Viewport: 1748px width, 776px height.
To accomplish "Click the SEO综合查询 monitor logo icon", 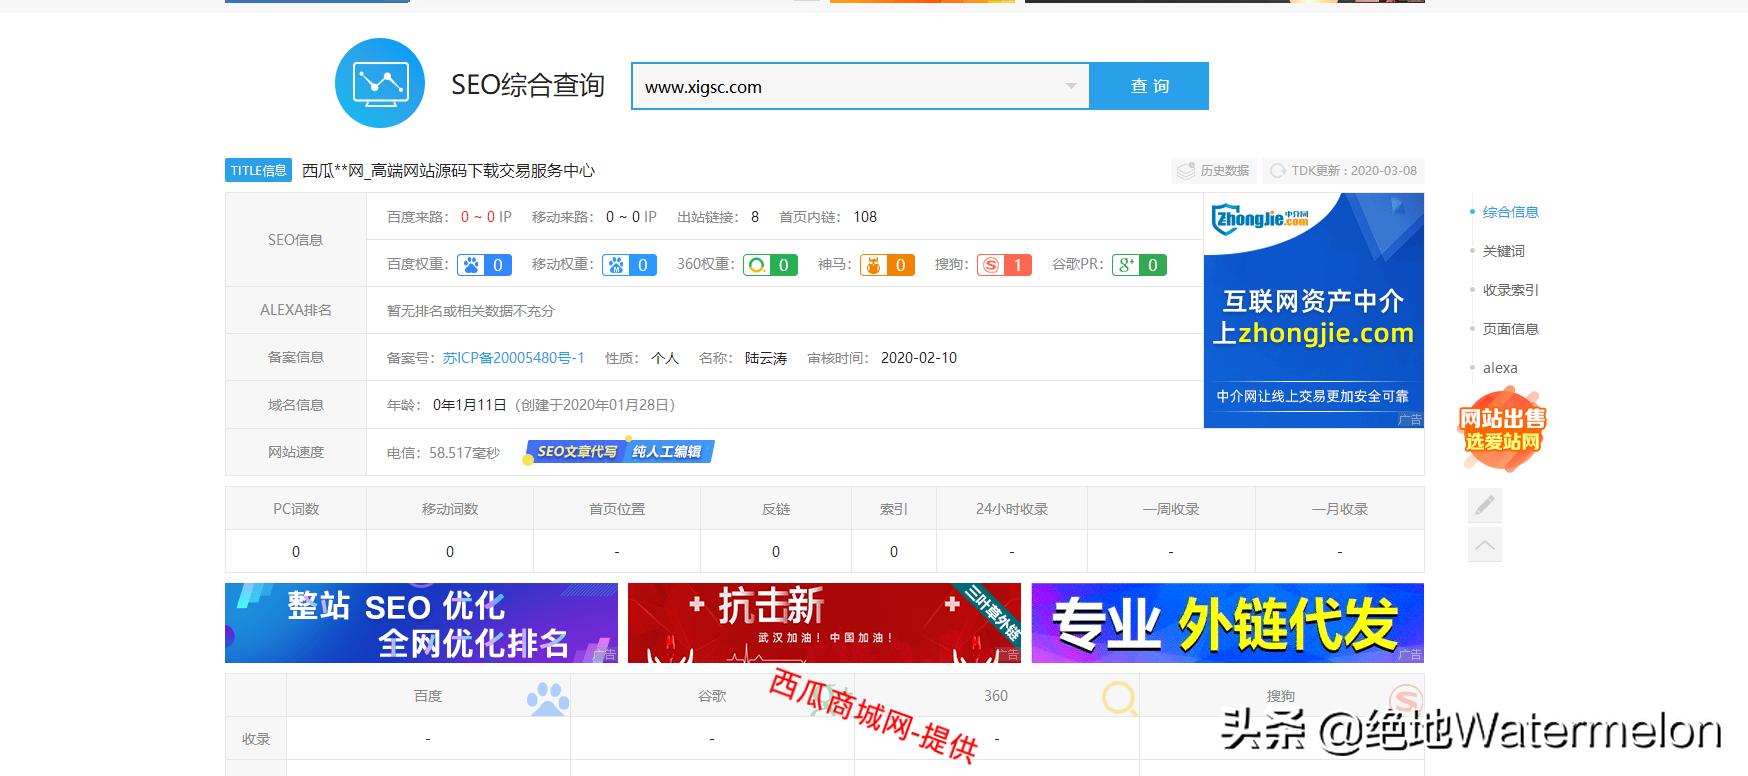I will tap(380, 83).
